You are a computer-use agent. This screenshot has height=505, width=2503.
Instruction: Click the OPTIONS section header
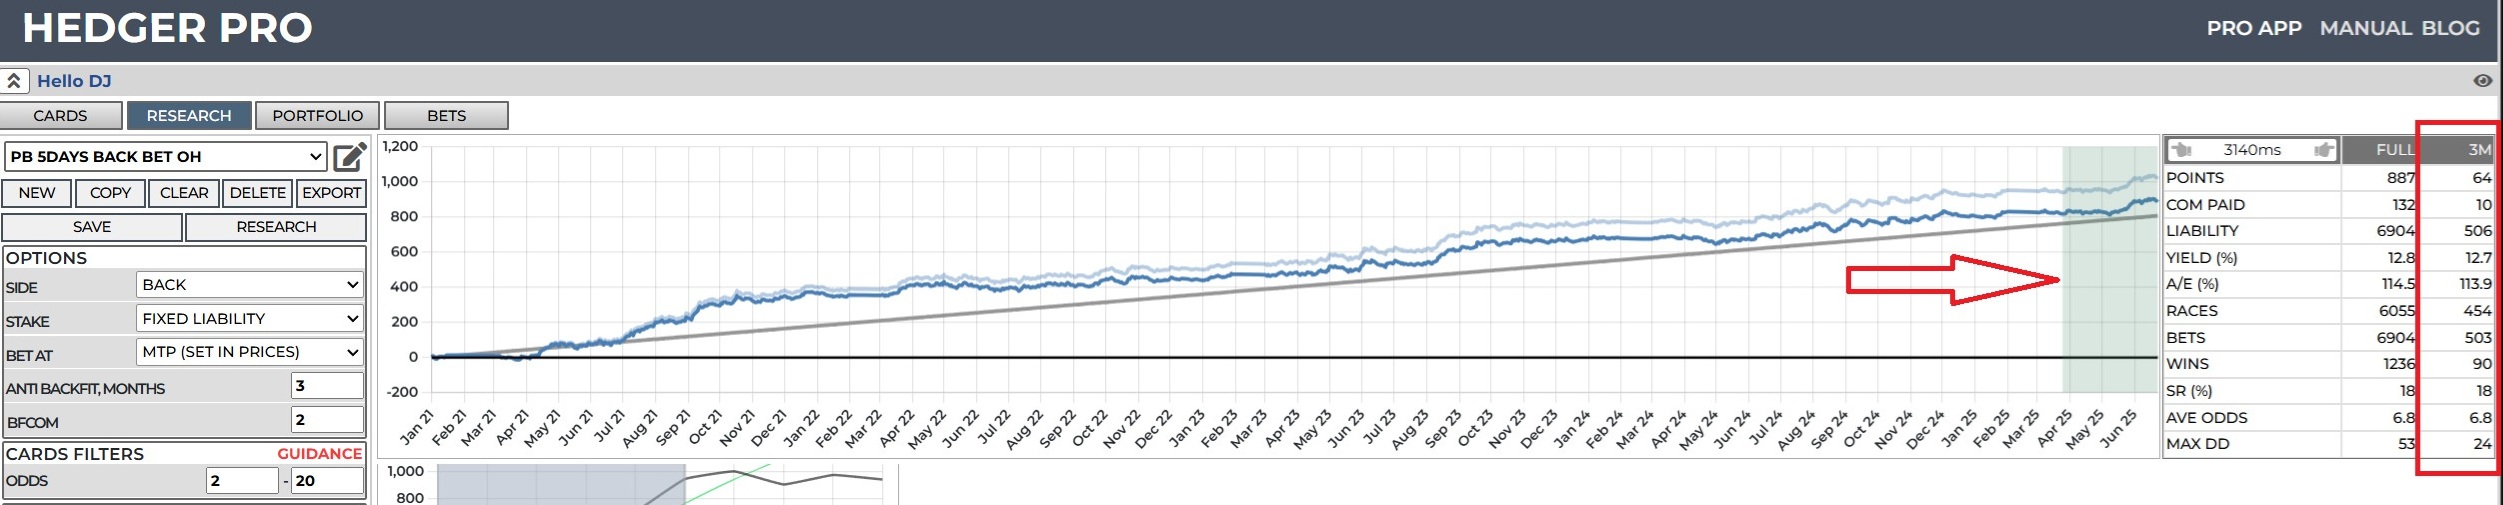[46, 258]
